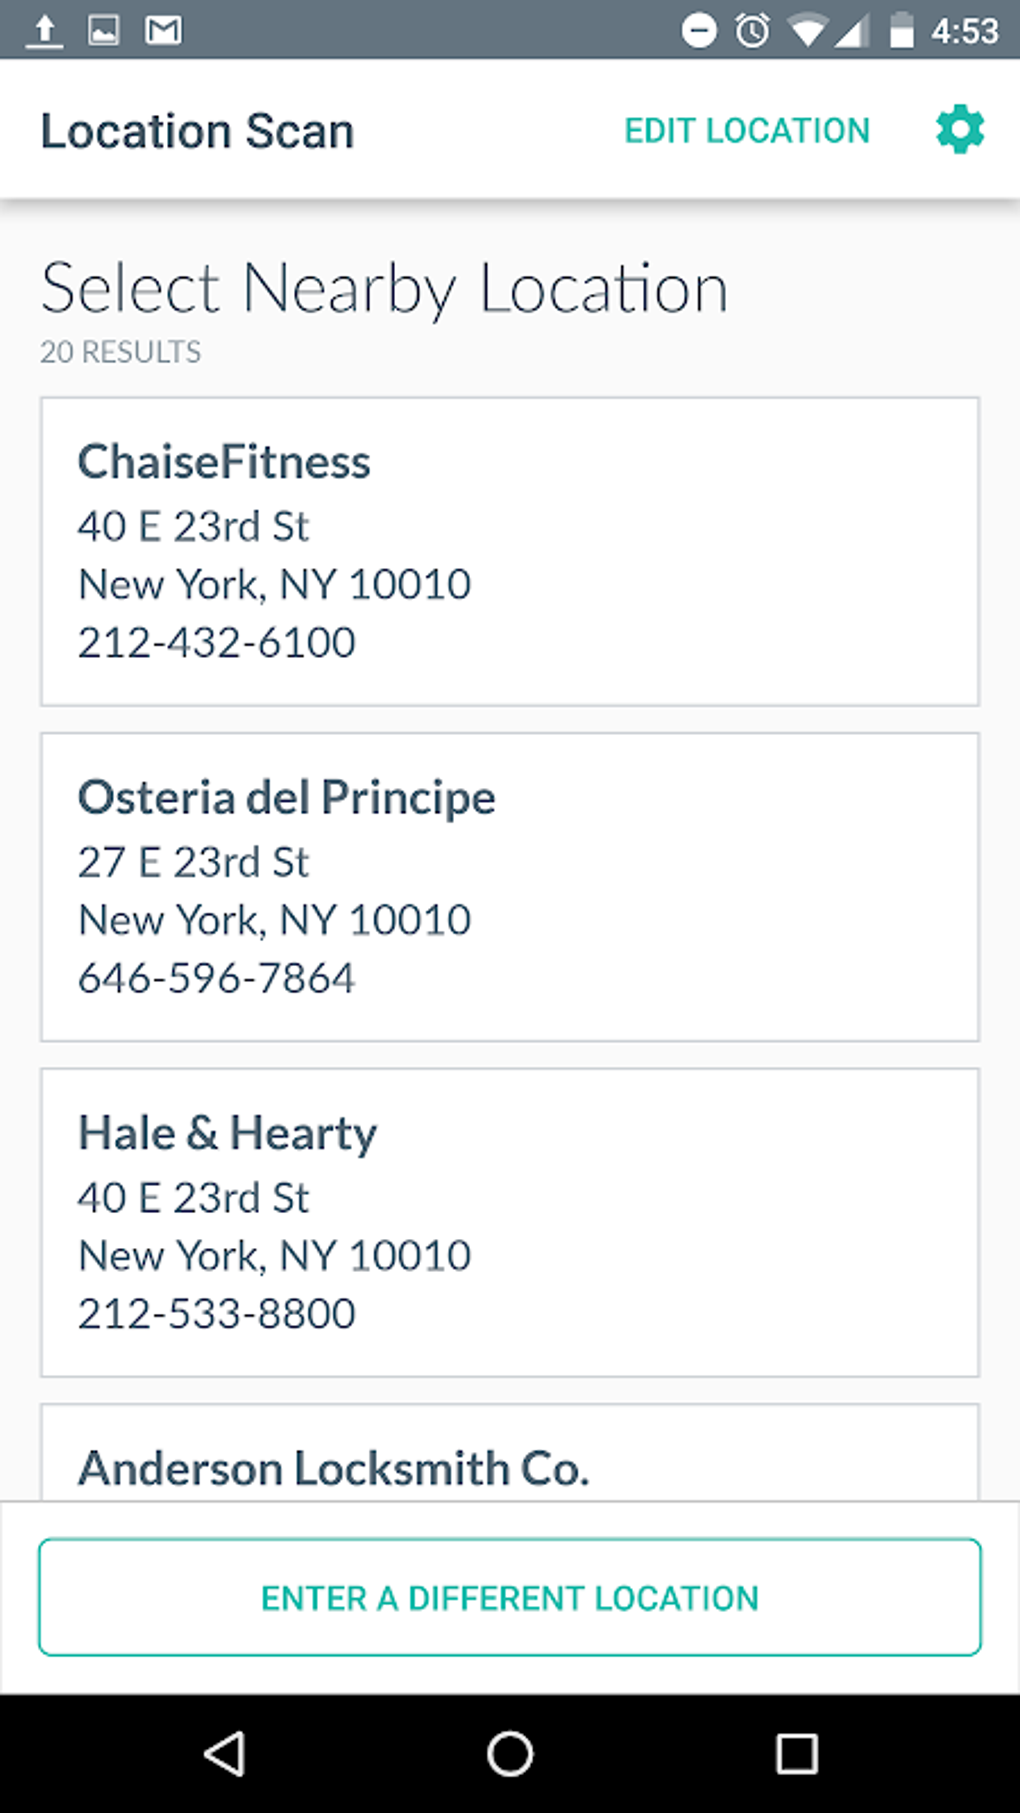
Task: Open the Gmail notification icon
Action: 163,31
